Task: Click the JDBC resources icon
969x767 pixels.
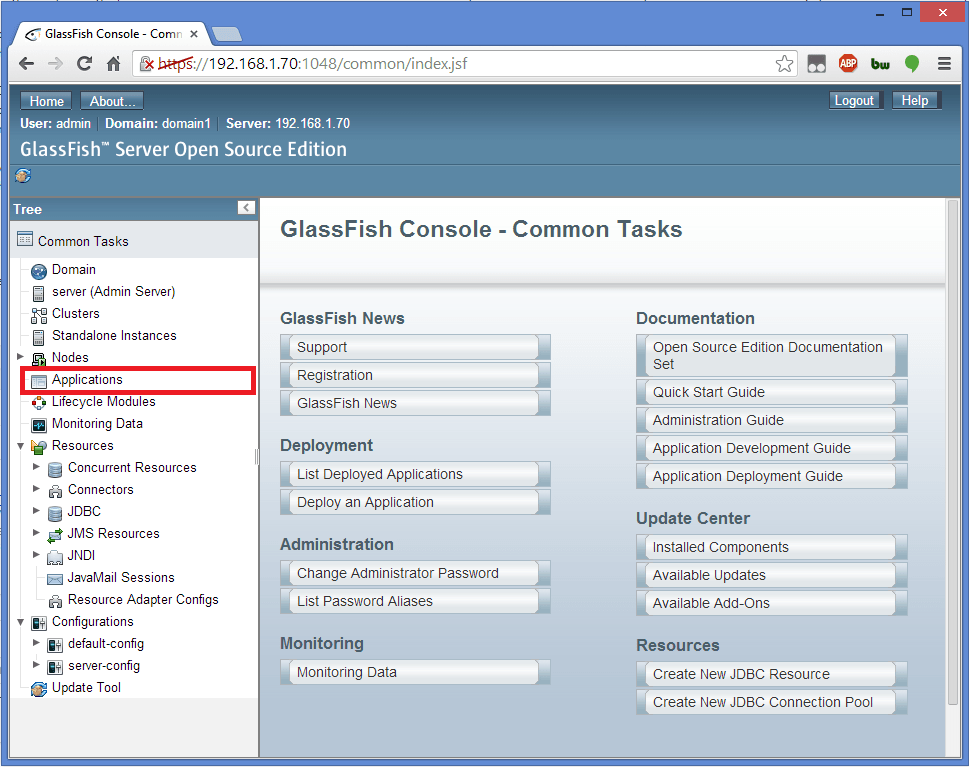Action: (54, 511)
